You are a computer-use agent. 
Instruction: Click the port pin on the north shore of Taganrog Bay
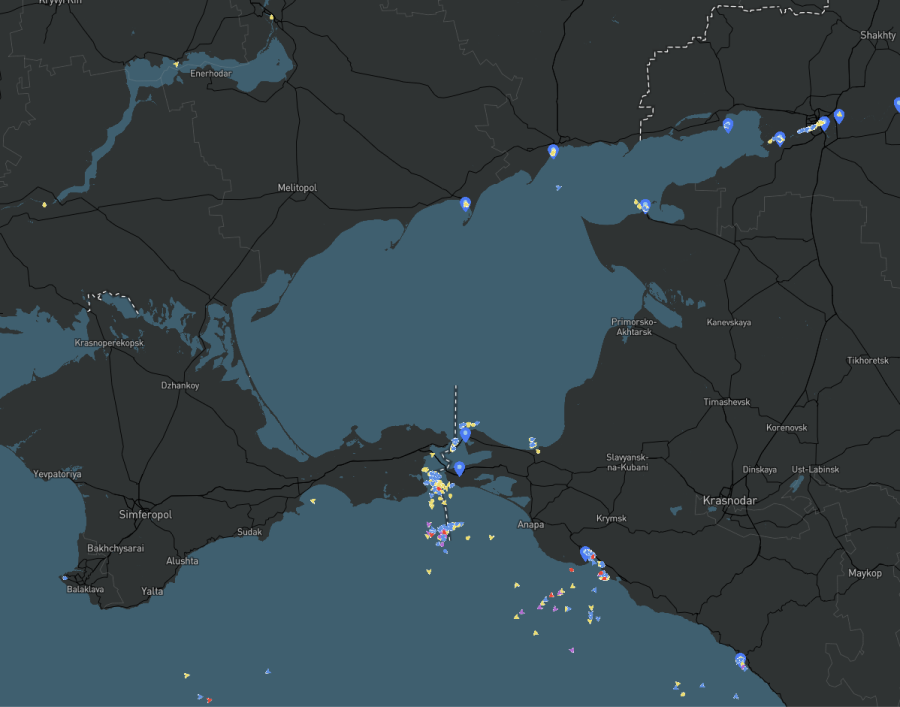tap(727, 124)
